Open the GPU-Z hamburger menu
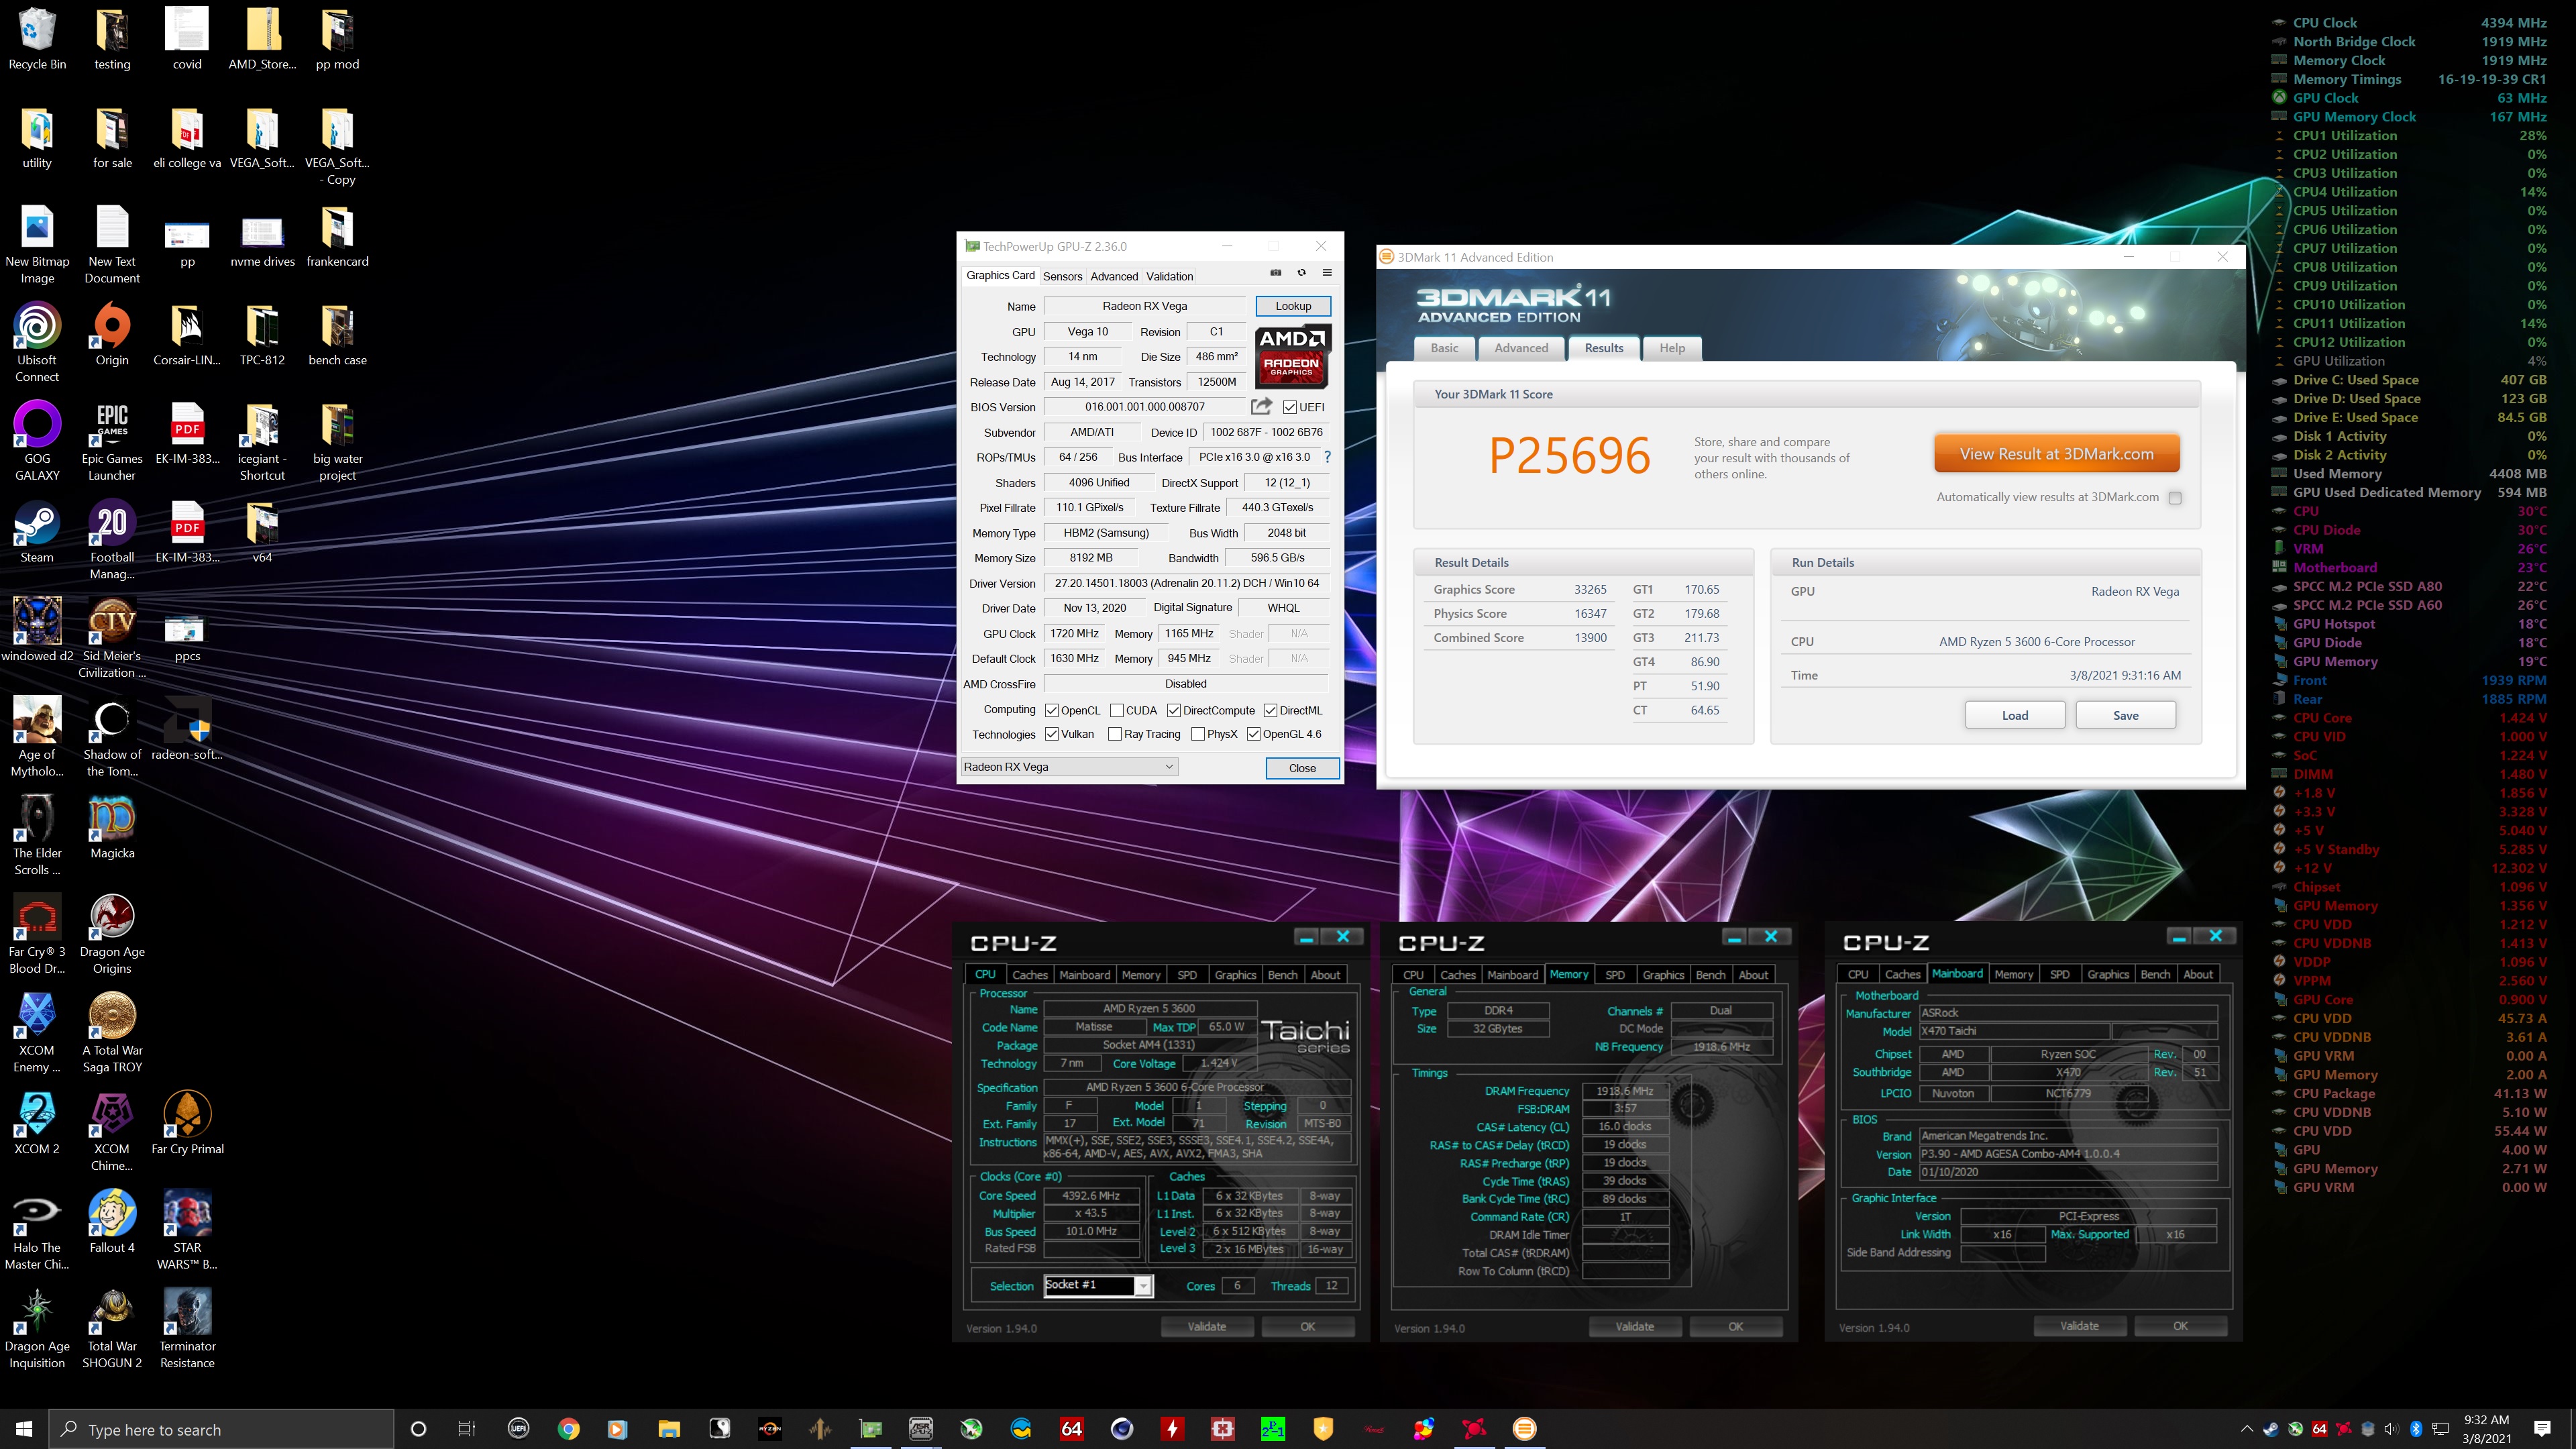The image size is (2576, 1449). coord(1327,273)
